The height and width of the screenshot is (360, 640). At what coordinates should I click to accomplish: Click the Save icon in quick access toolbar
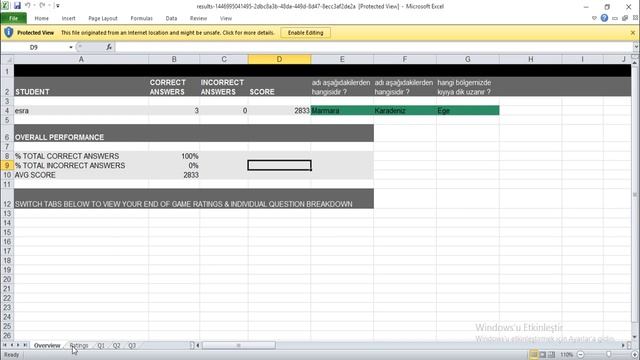(x=17, y=6)
